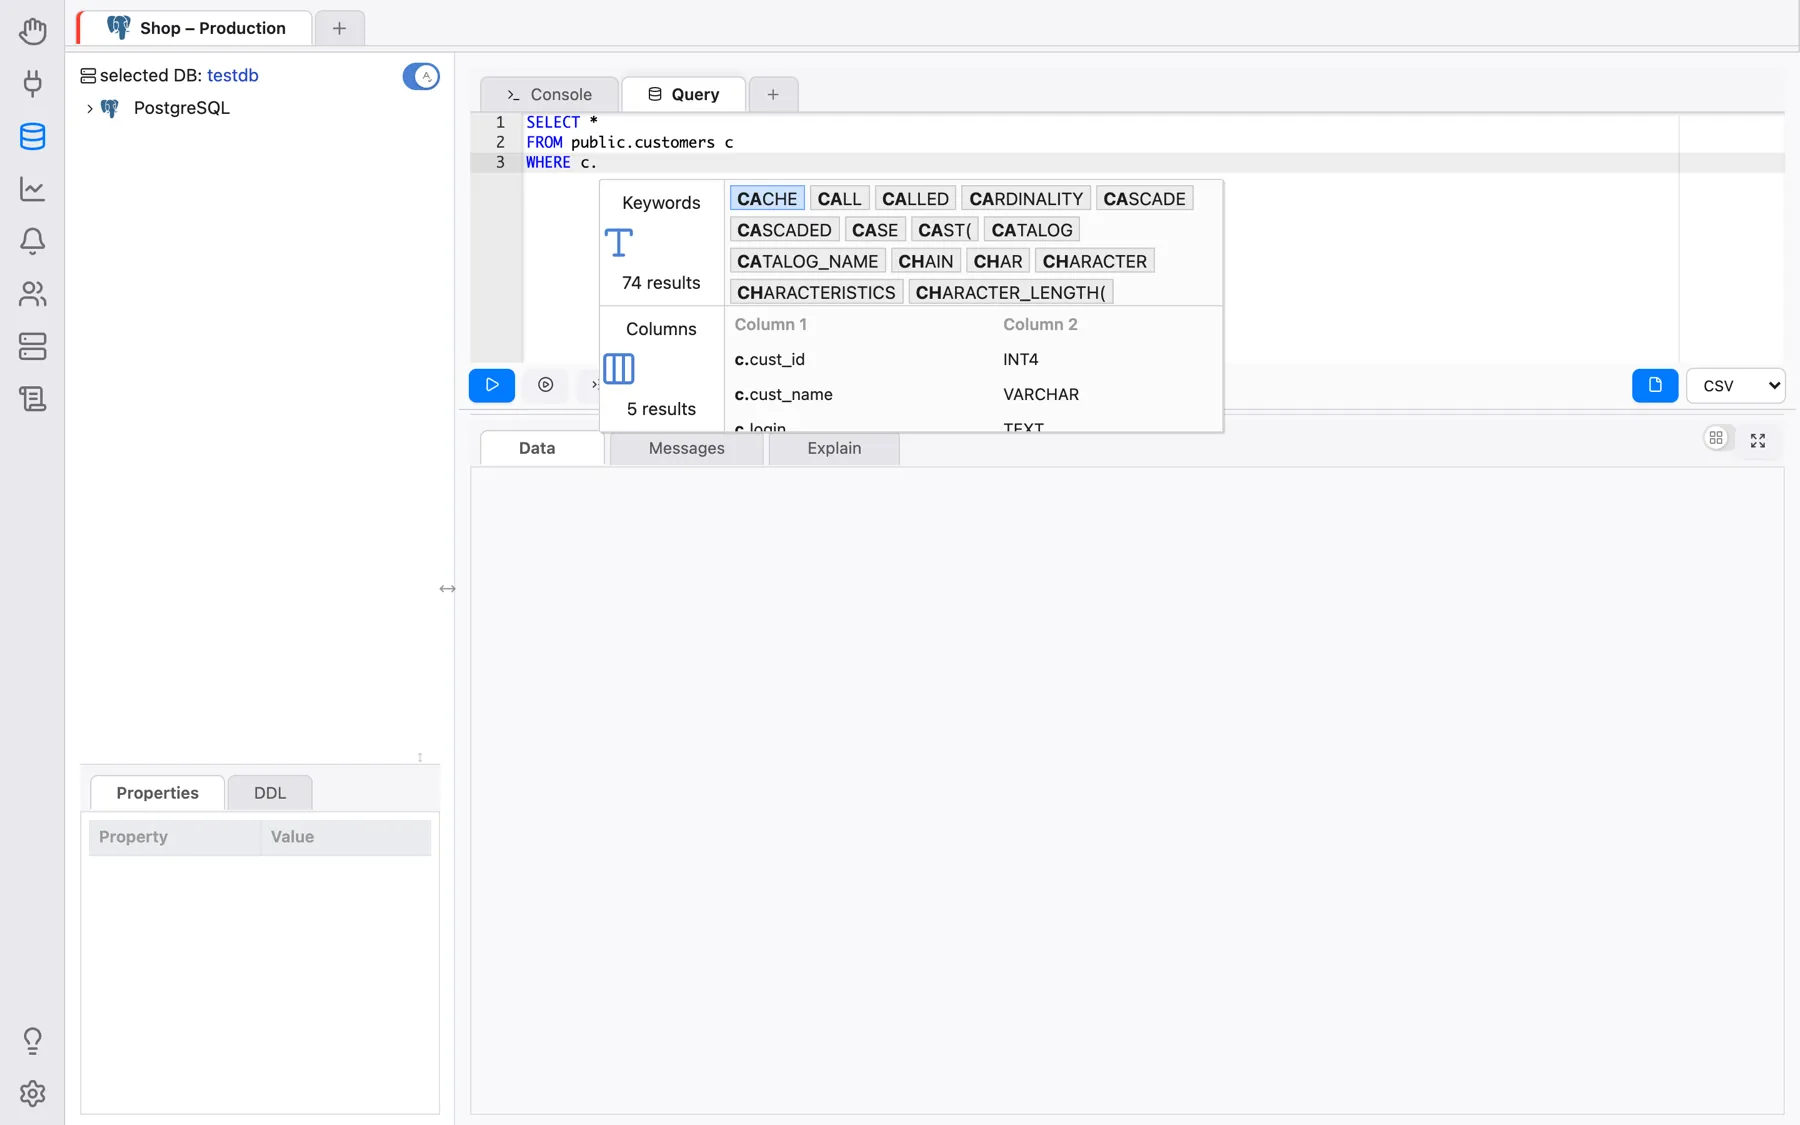Click the Keywords T icon
The width and height of the screenshot is (1800, 1125).
(x=619, y=242)
